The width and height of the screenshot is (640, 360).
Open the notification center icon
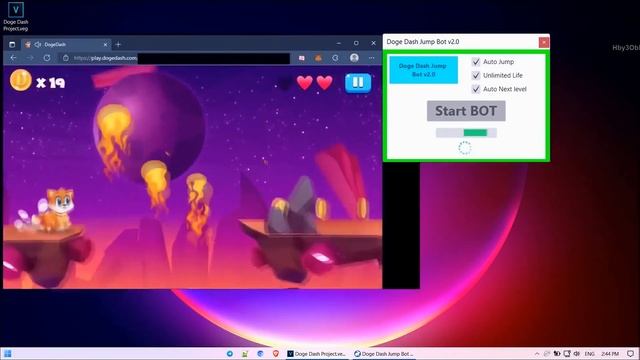pyautogui.click(x=631, y=354)
